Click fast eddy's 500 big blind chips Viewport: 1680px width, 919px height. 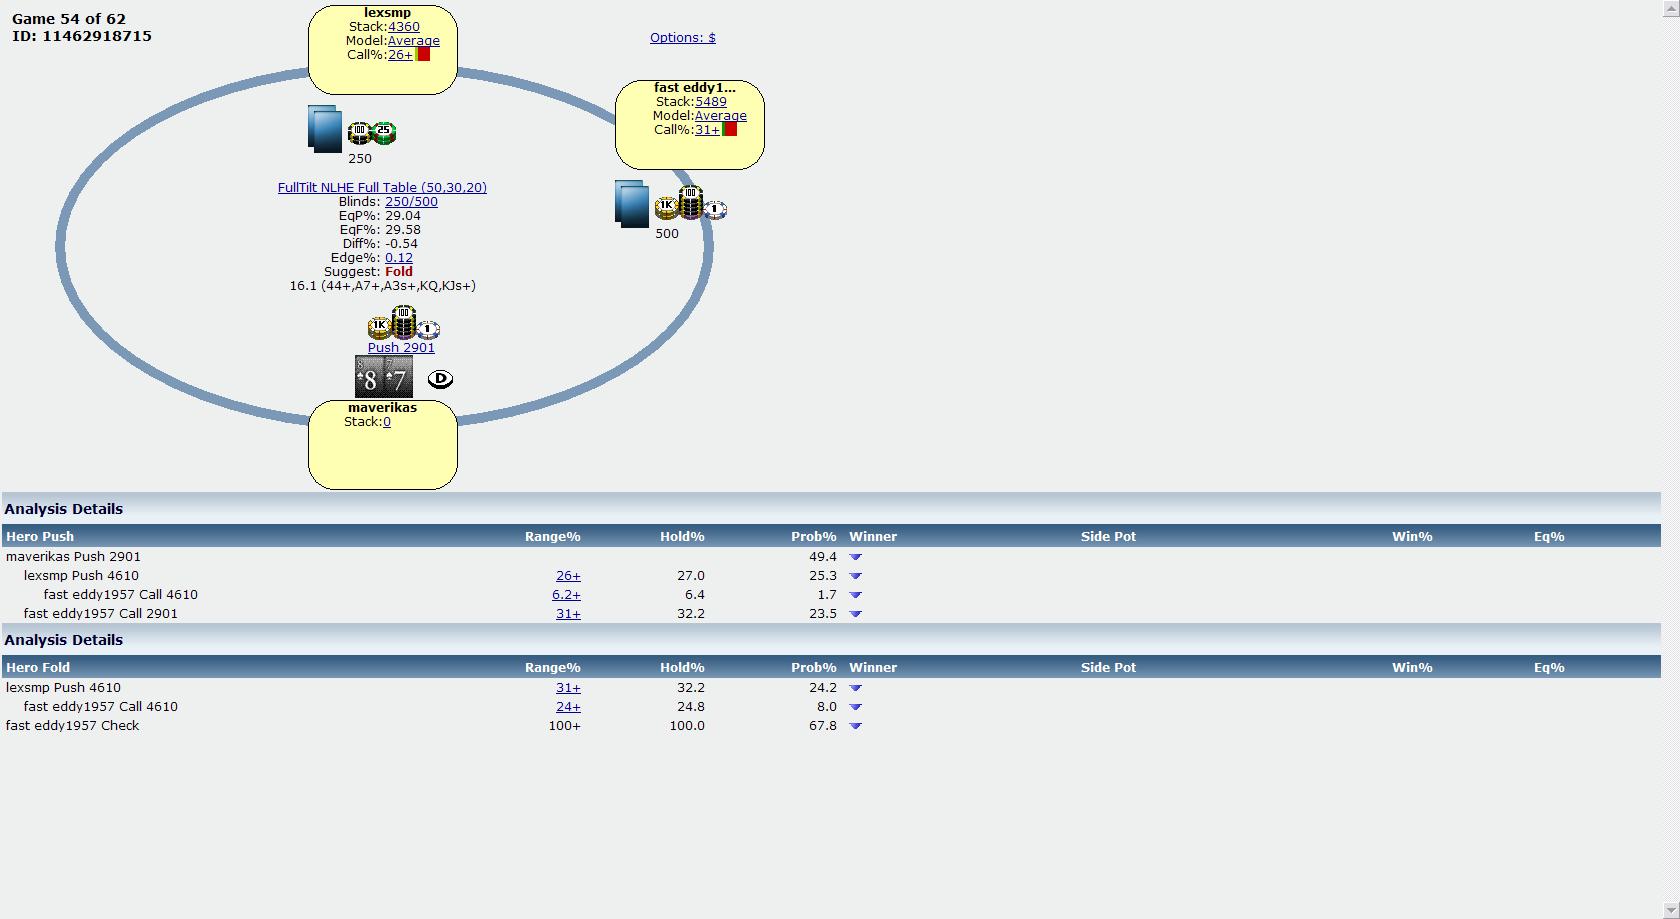[690, 204]
